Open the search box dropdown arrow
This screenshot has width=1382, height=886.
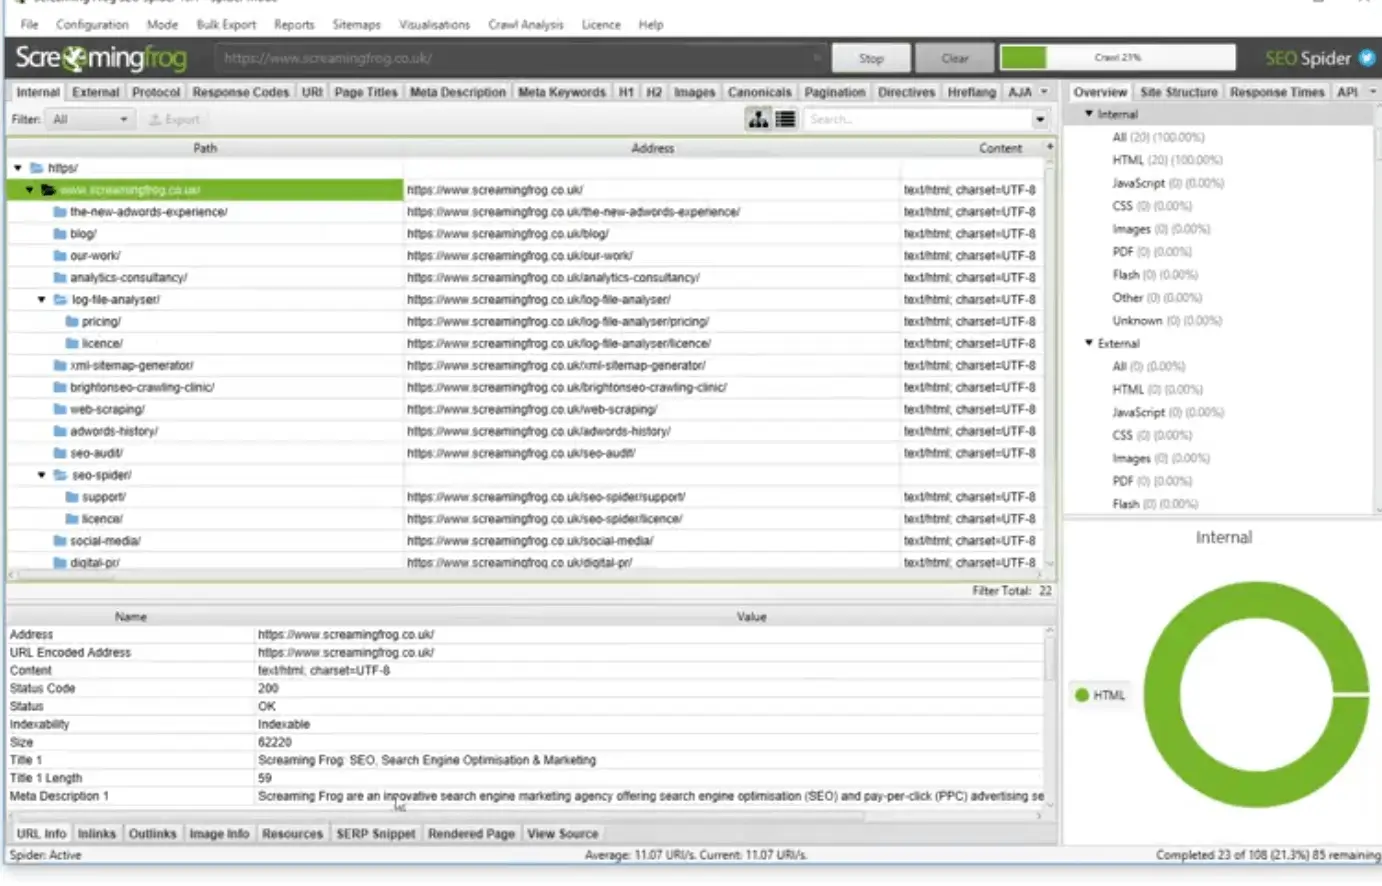click(1040, 119)
